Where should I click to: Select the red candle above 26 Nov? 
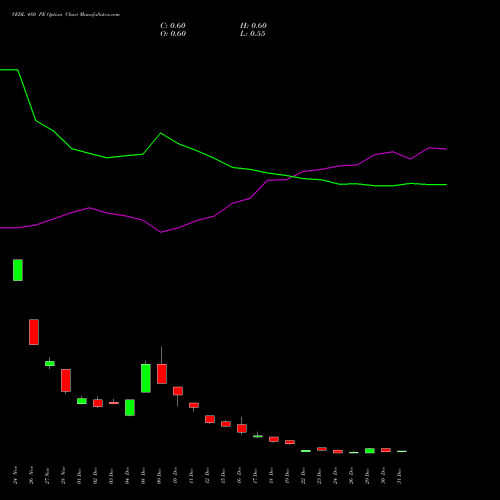point(34,332)
